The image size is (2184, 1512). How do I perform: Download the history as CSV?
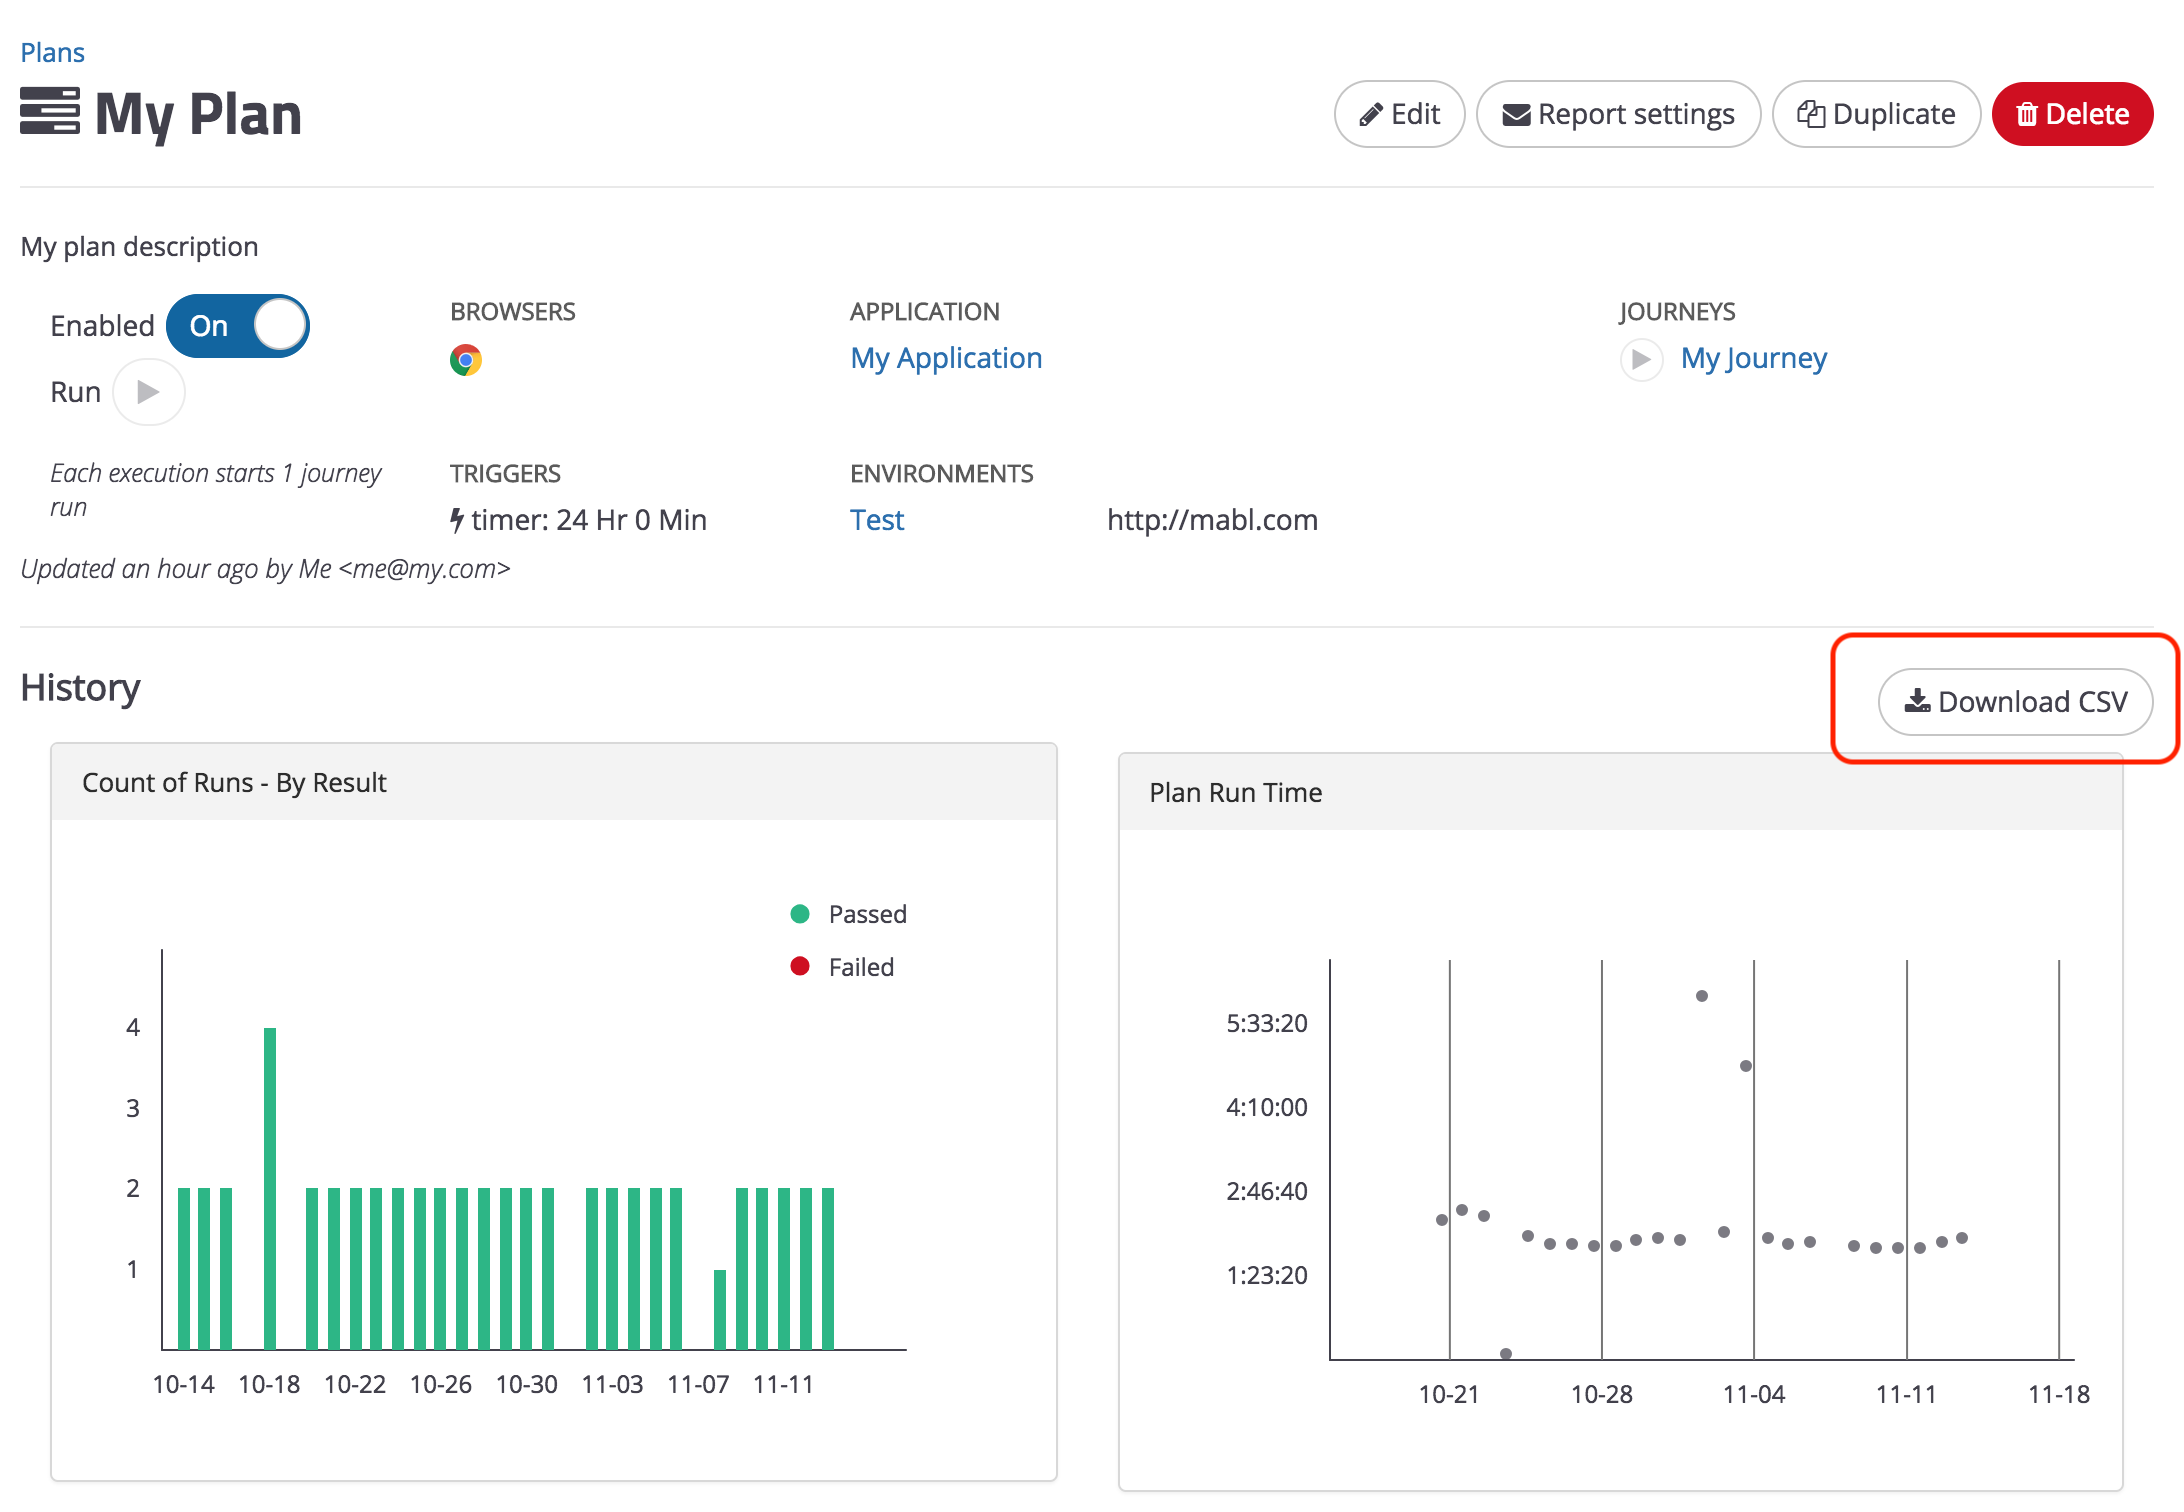click(x=2015, y=702)
